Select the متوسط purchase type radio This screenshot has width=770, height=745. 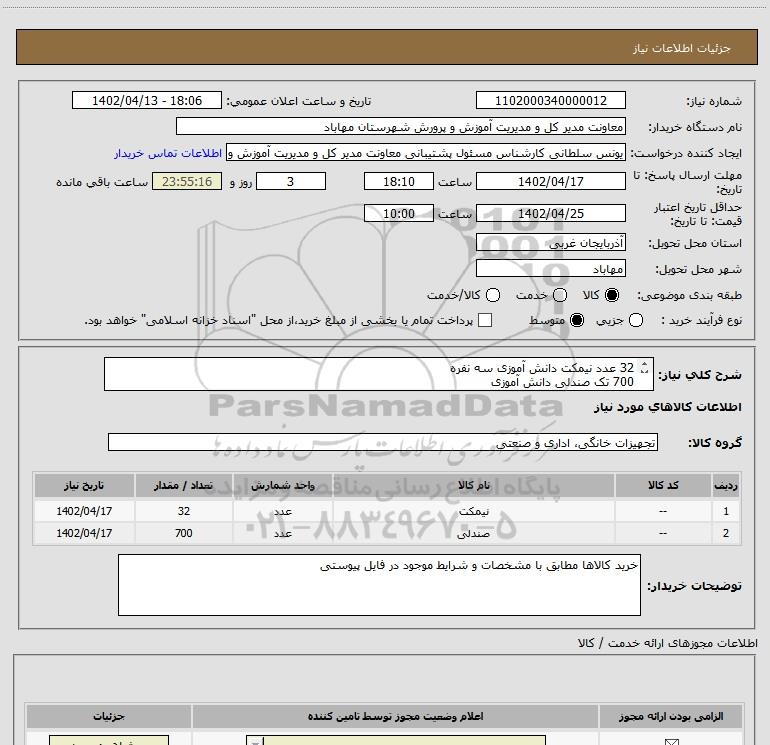click(577, 321)
